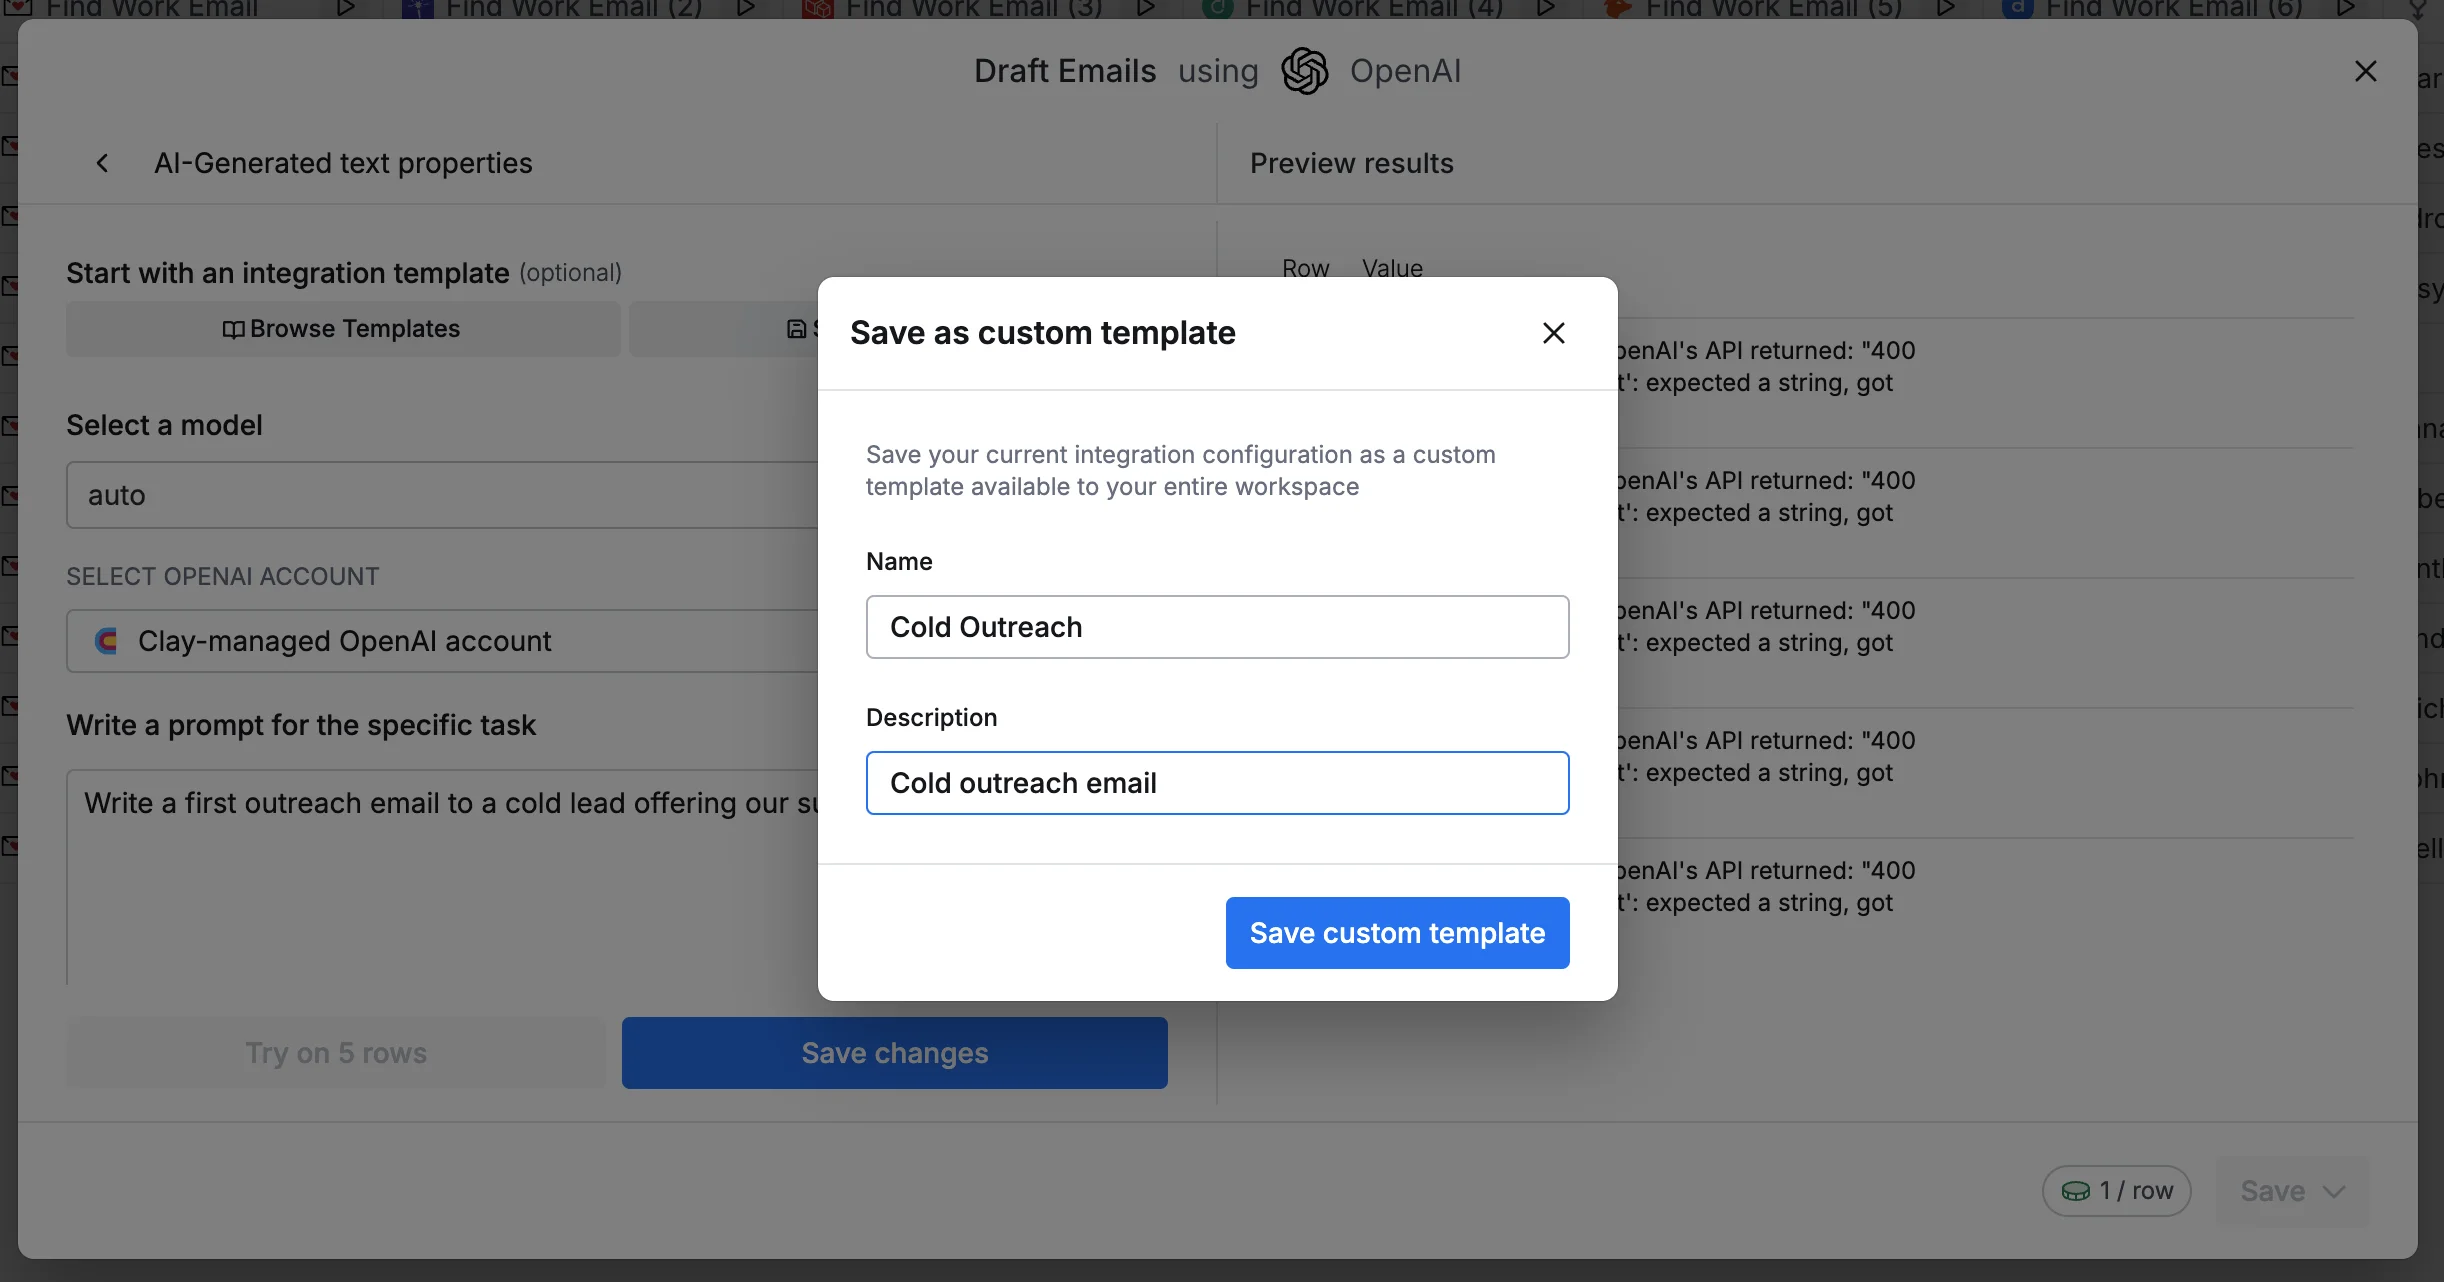Click the save template disk icon
This screenshot has width=2444, height=1282.
796,329
